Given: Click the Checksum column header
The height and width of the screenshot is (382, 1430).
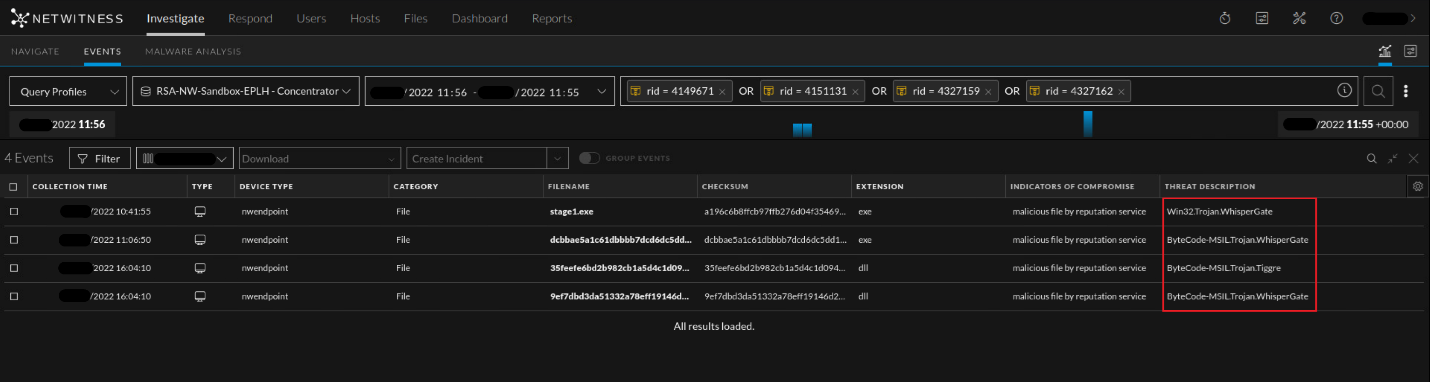Looking at the screenshot, I should pos(725,187).
